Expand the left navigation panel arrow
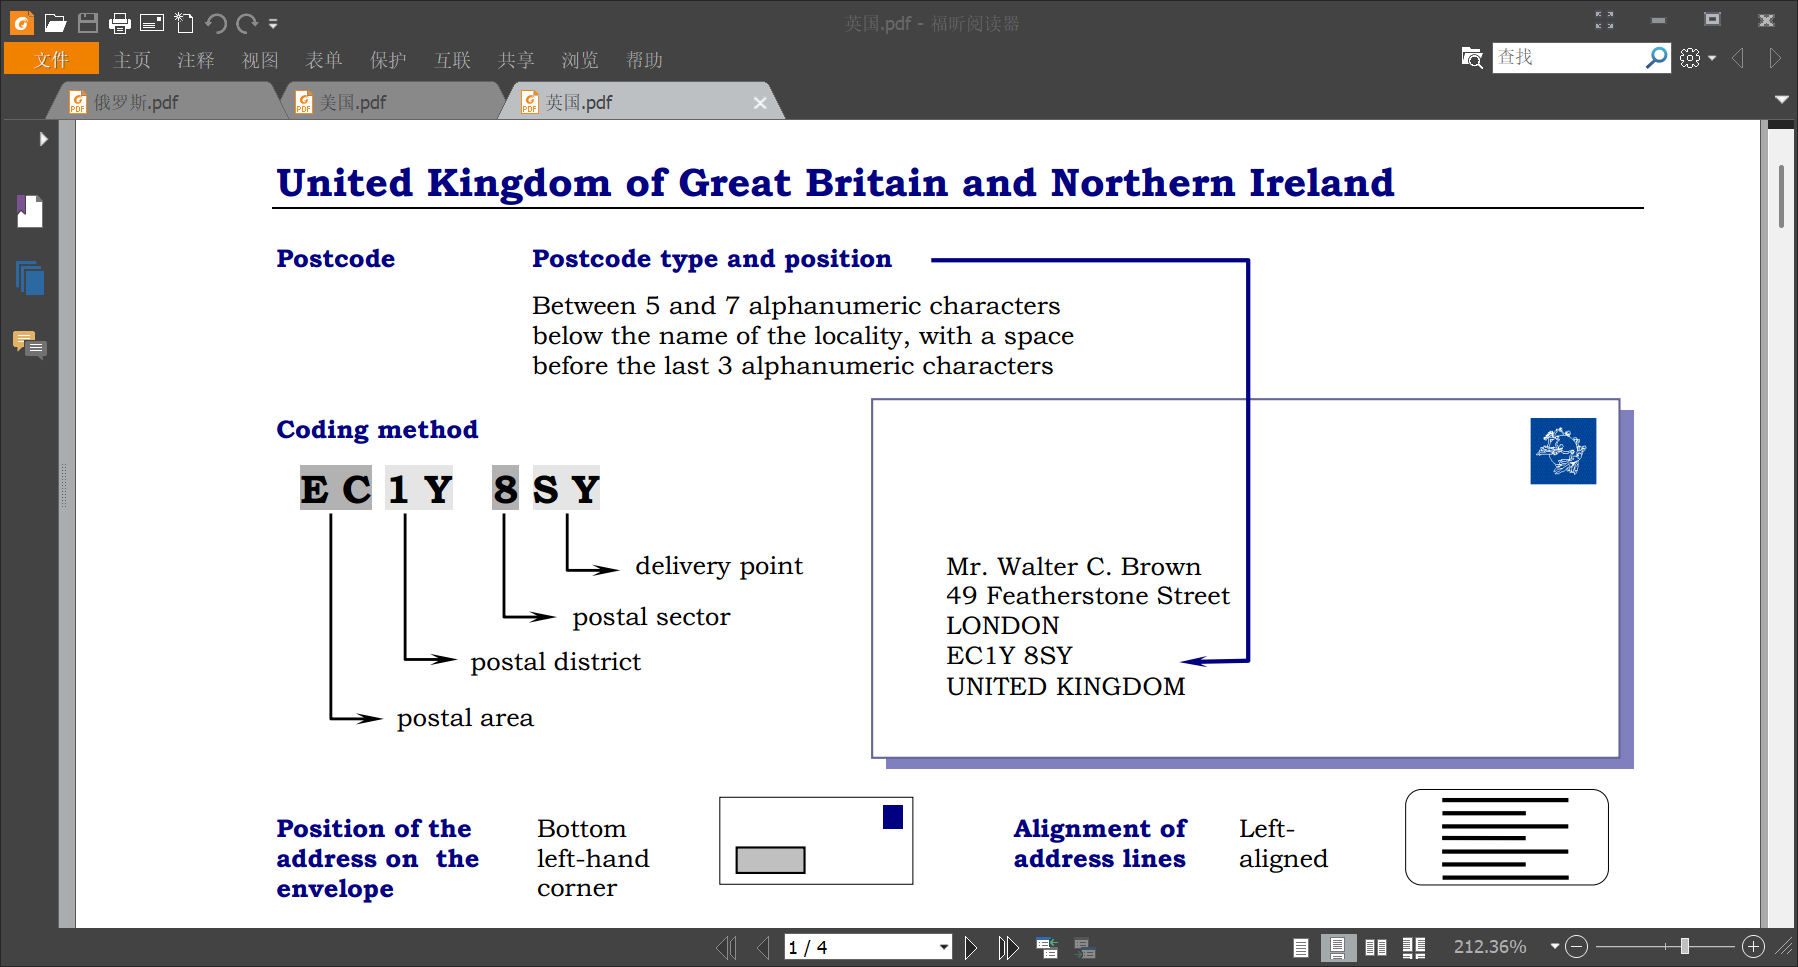Screen dimensions: 1798x967 [43, 139]
